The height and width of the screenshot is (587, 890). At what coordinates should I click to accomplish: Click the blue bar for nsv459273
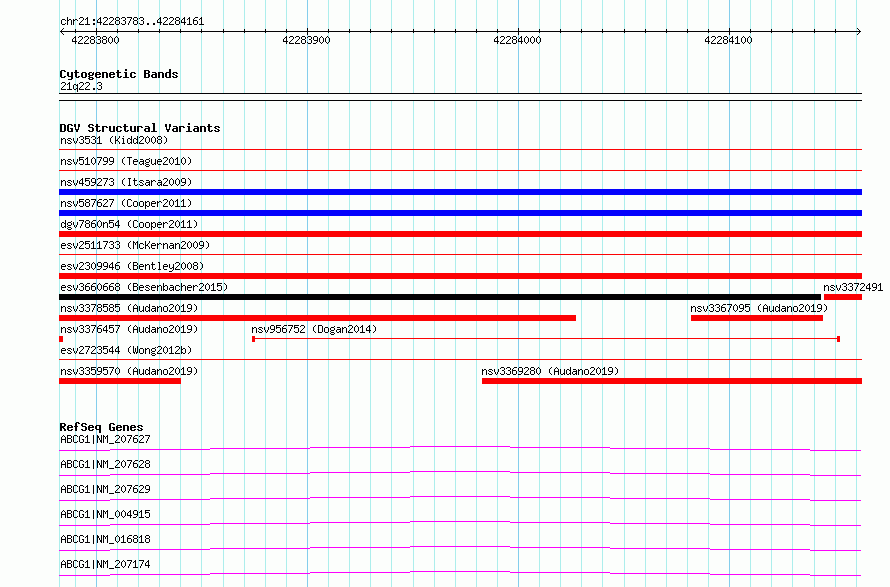460,192
